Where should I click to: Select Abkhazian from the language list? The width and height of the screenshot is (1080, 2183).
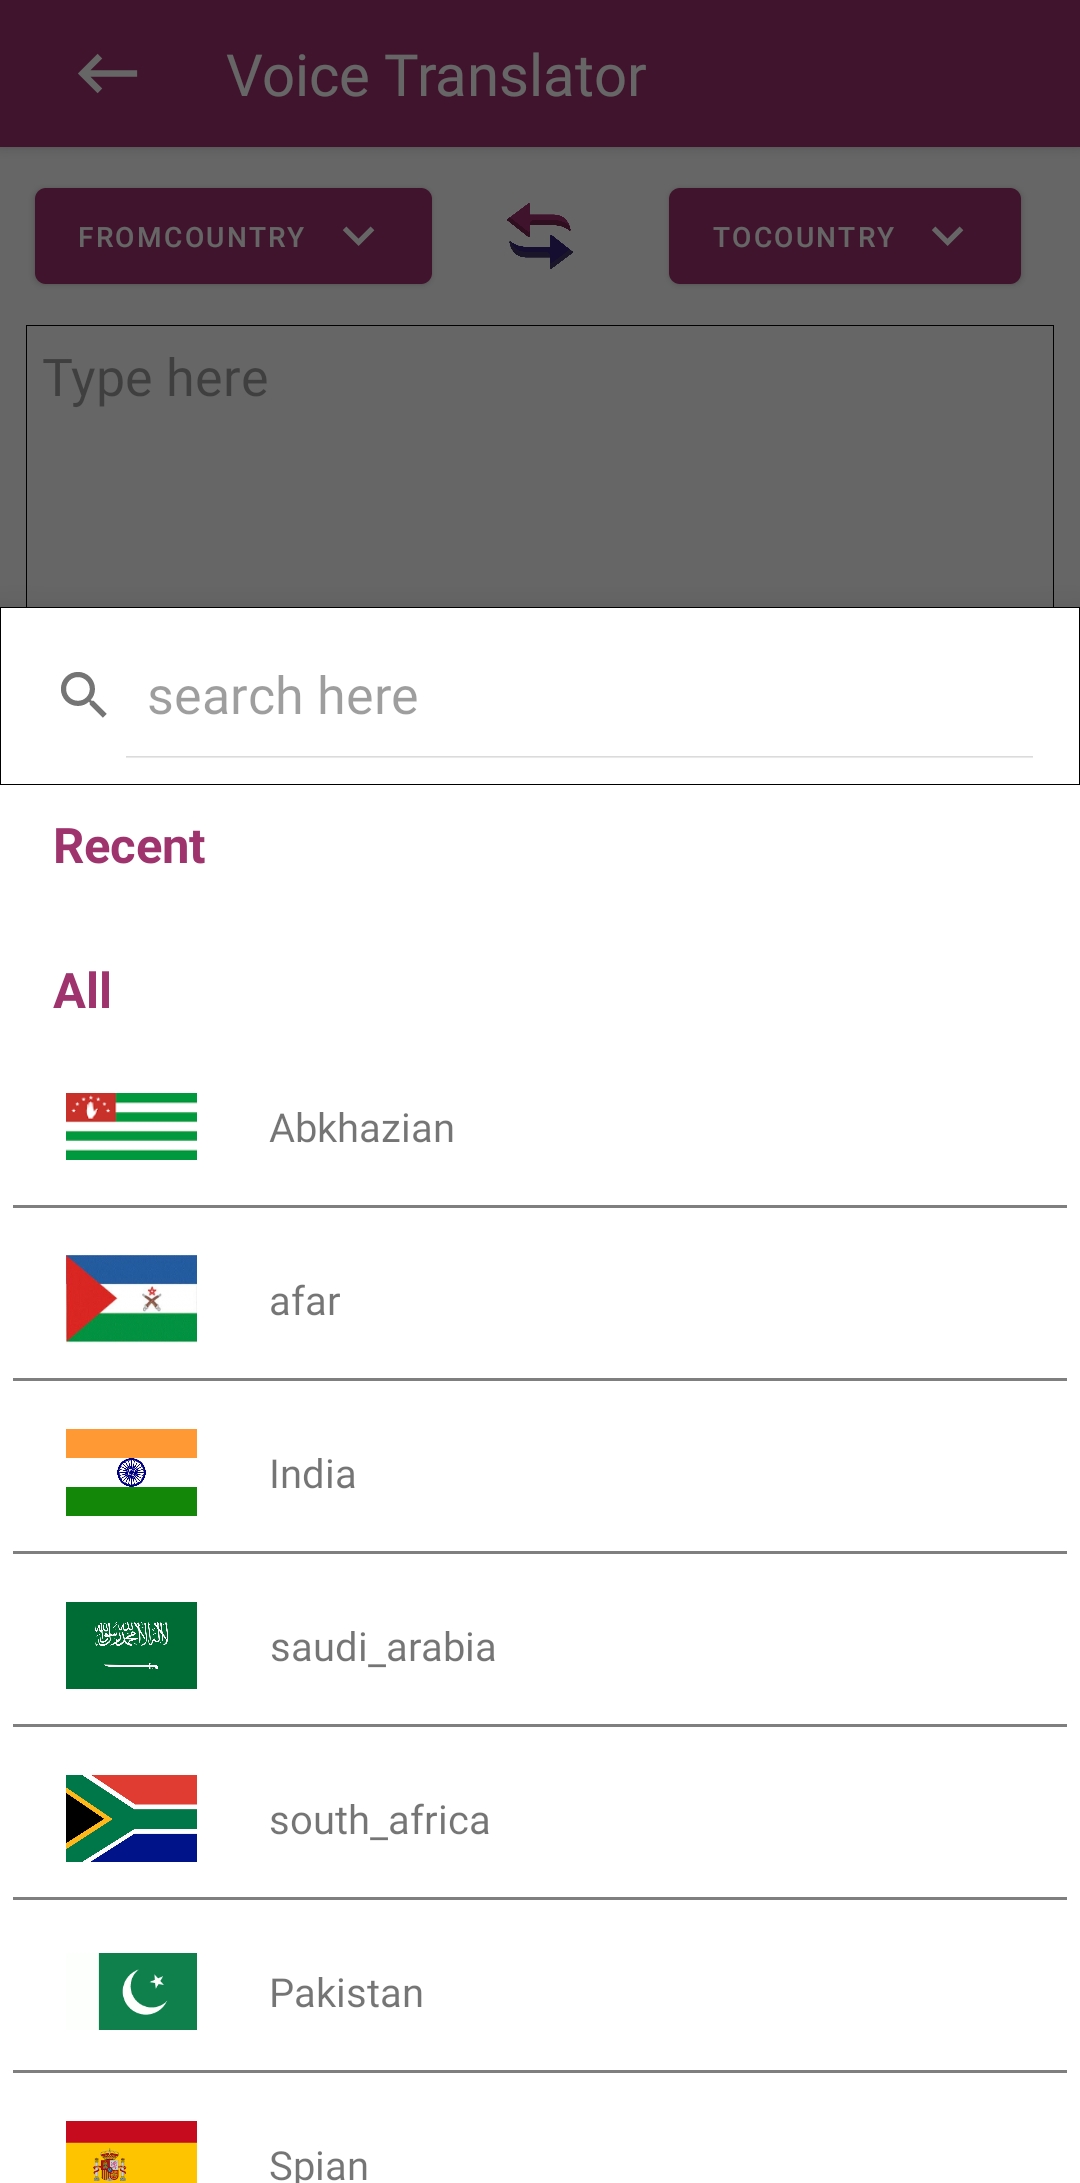pos(362,1129)
